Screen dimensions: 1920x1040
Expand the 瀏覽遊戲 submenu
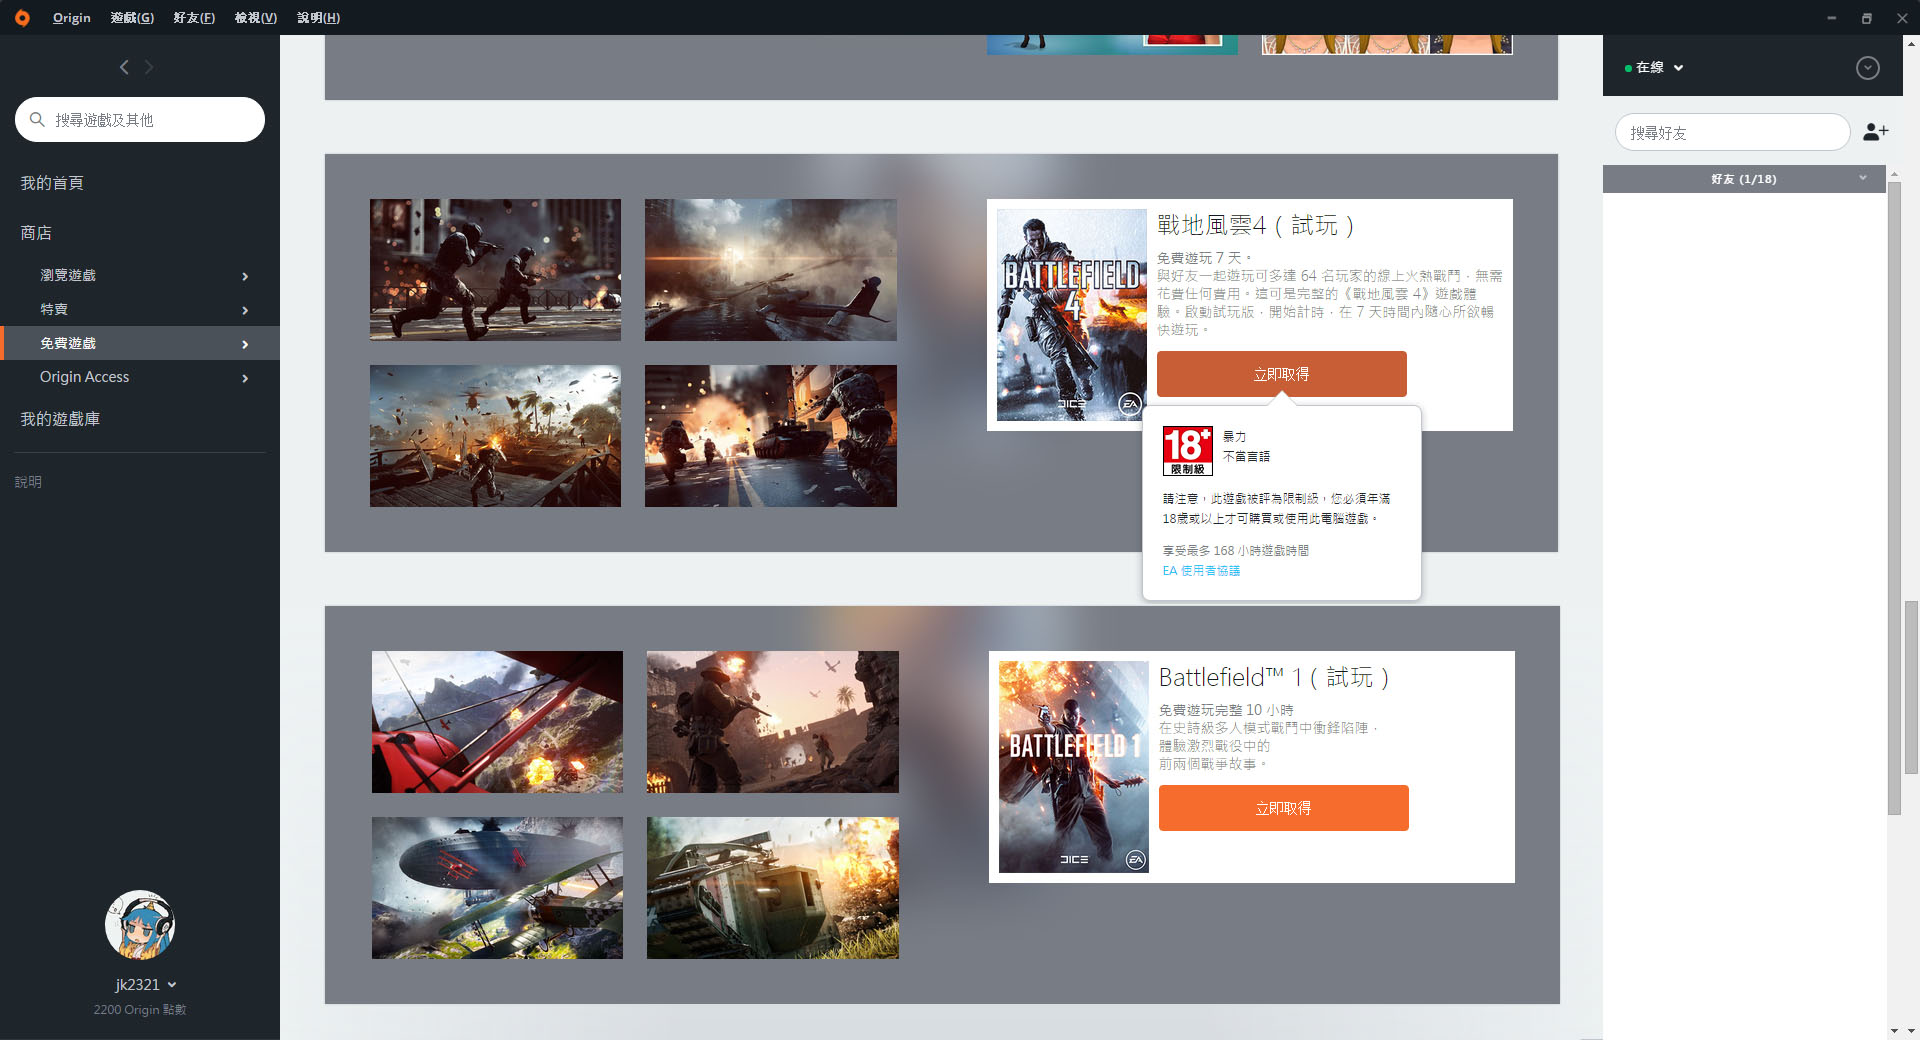tap(140, 276)
